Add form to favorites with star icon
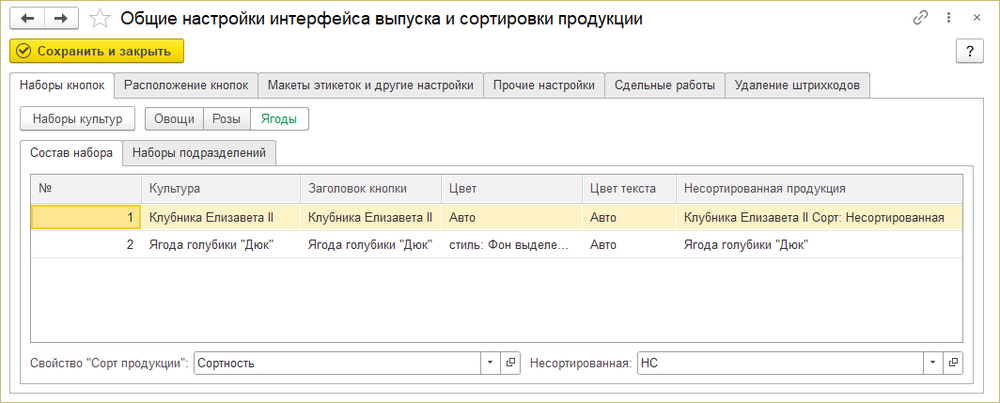This screenshot has width=1000, height=403. pyautogui.click(x=99, y=19)
